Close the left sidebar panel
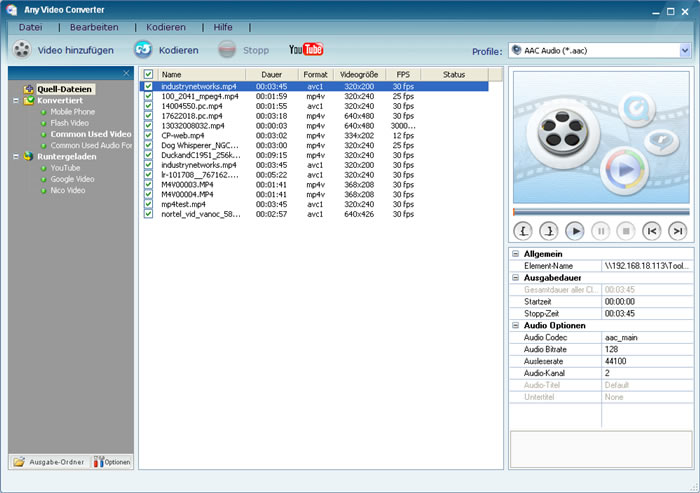Screen dimensions: 700x493 coord(126,73)
